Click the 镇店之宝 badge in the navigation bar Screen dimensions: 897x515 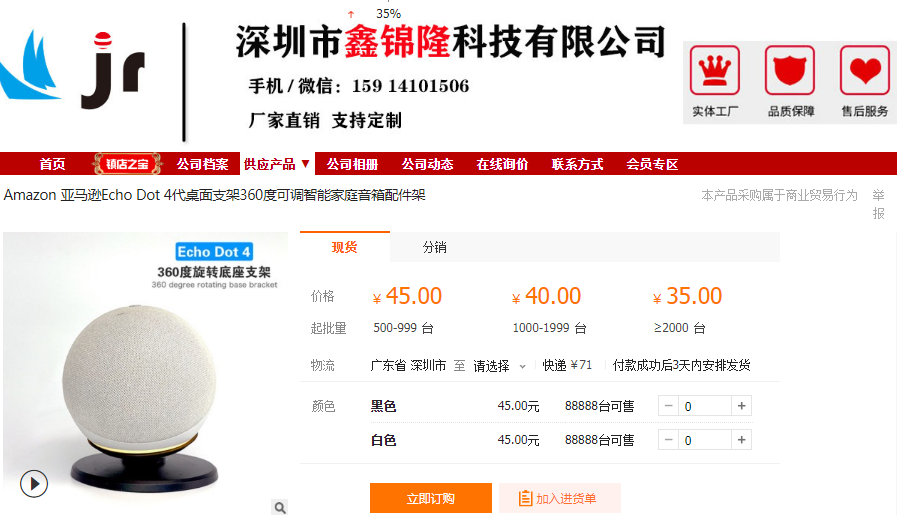coord(127,164)
